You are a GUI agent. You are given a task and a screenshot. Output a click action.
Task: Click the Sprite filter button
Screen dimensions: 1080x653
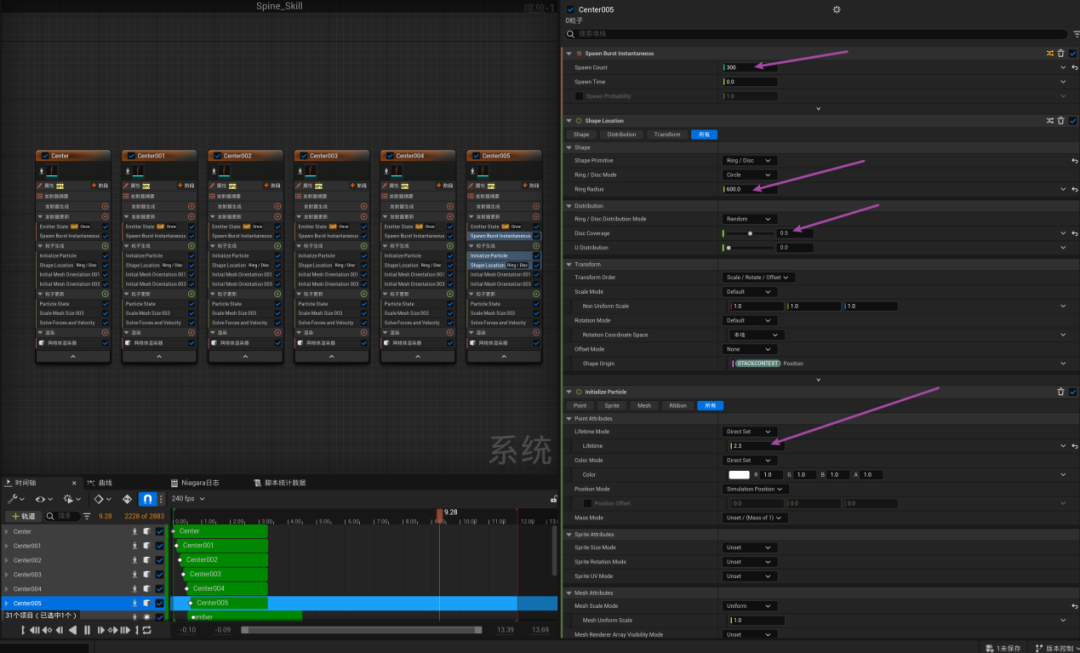tap(612, 406)
